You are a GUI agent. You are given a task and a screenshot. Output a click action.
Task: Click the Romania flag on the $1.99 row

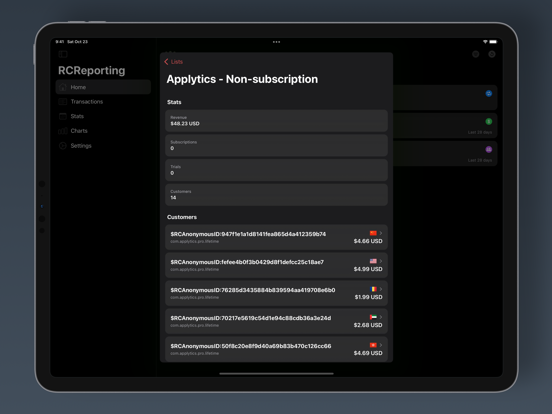pos(374,289)
